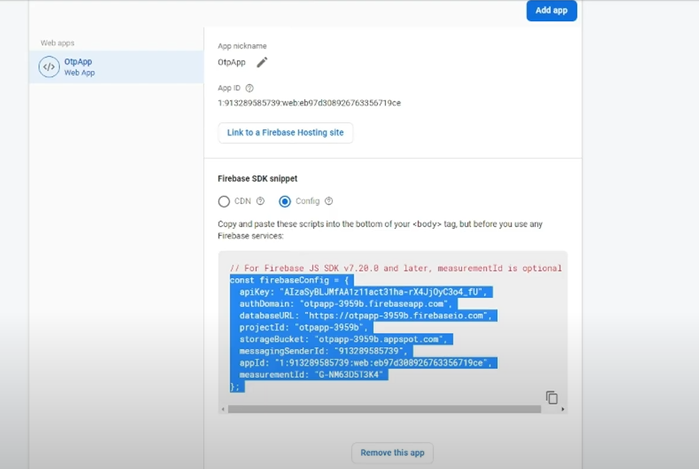Click the scrollbar left arrow in snippet
This screenshot has width=699, height=469.
pos(224,409)
